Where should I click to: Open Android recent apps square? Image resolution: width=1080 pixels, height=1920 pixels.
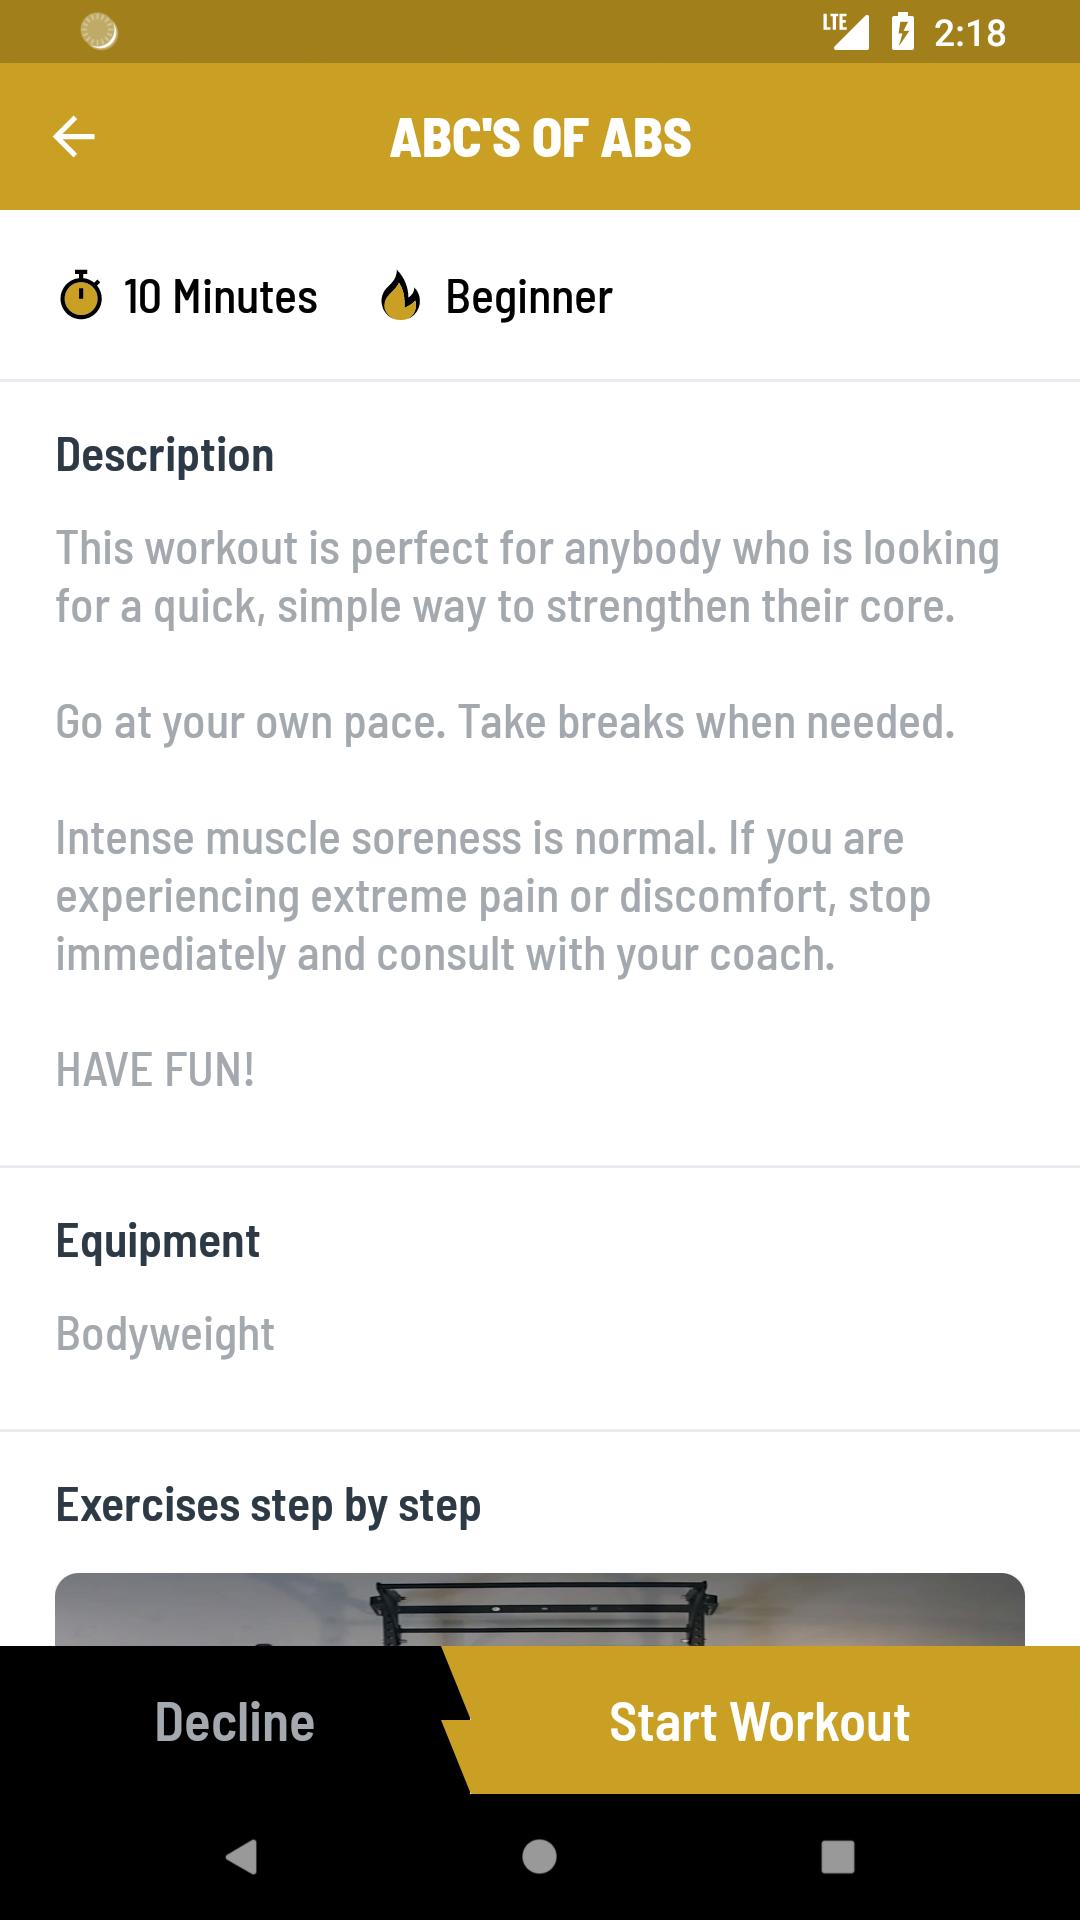point(838,1857)
